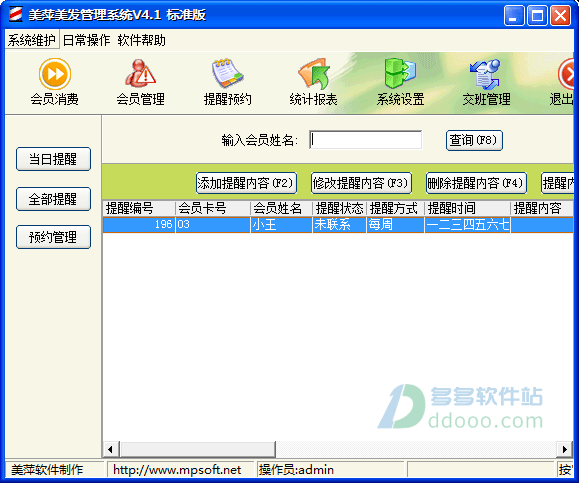Click the 查询 (F8) search button
Image resolution: width=579 pixels, height=483 pixels.
[x=474, y=140]
